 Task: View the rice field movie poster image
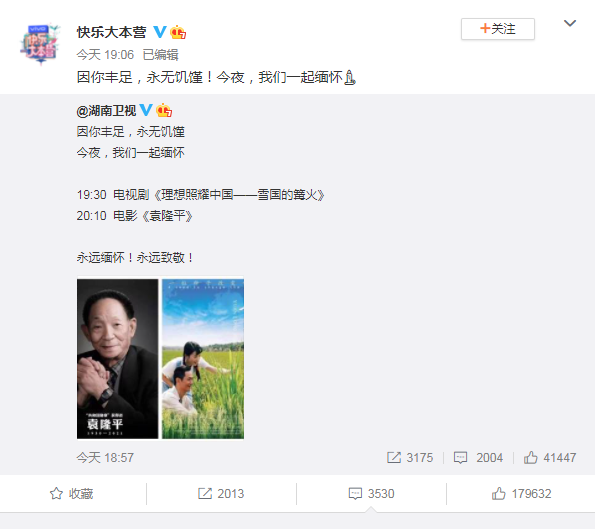pos(203,359)
